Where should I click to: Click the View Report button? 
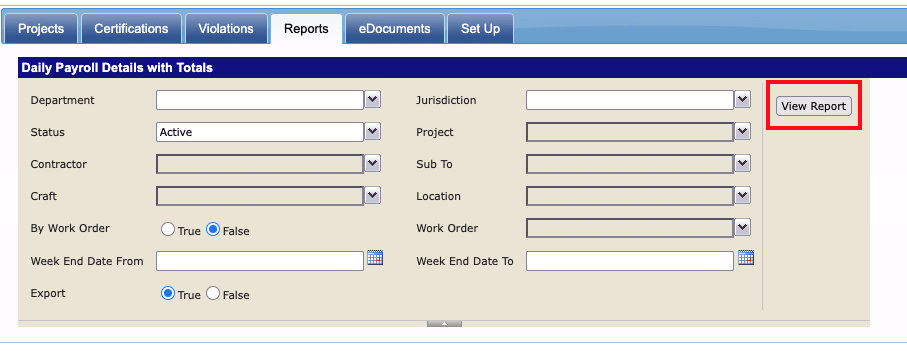coord(814,106)
